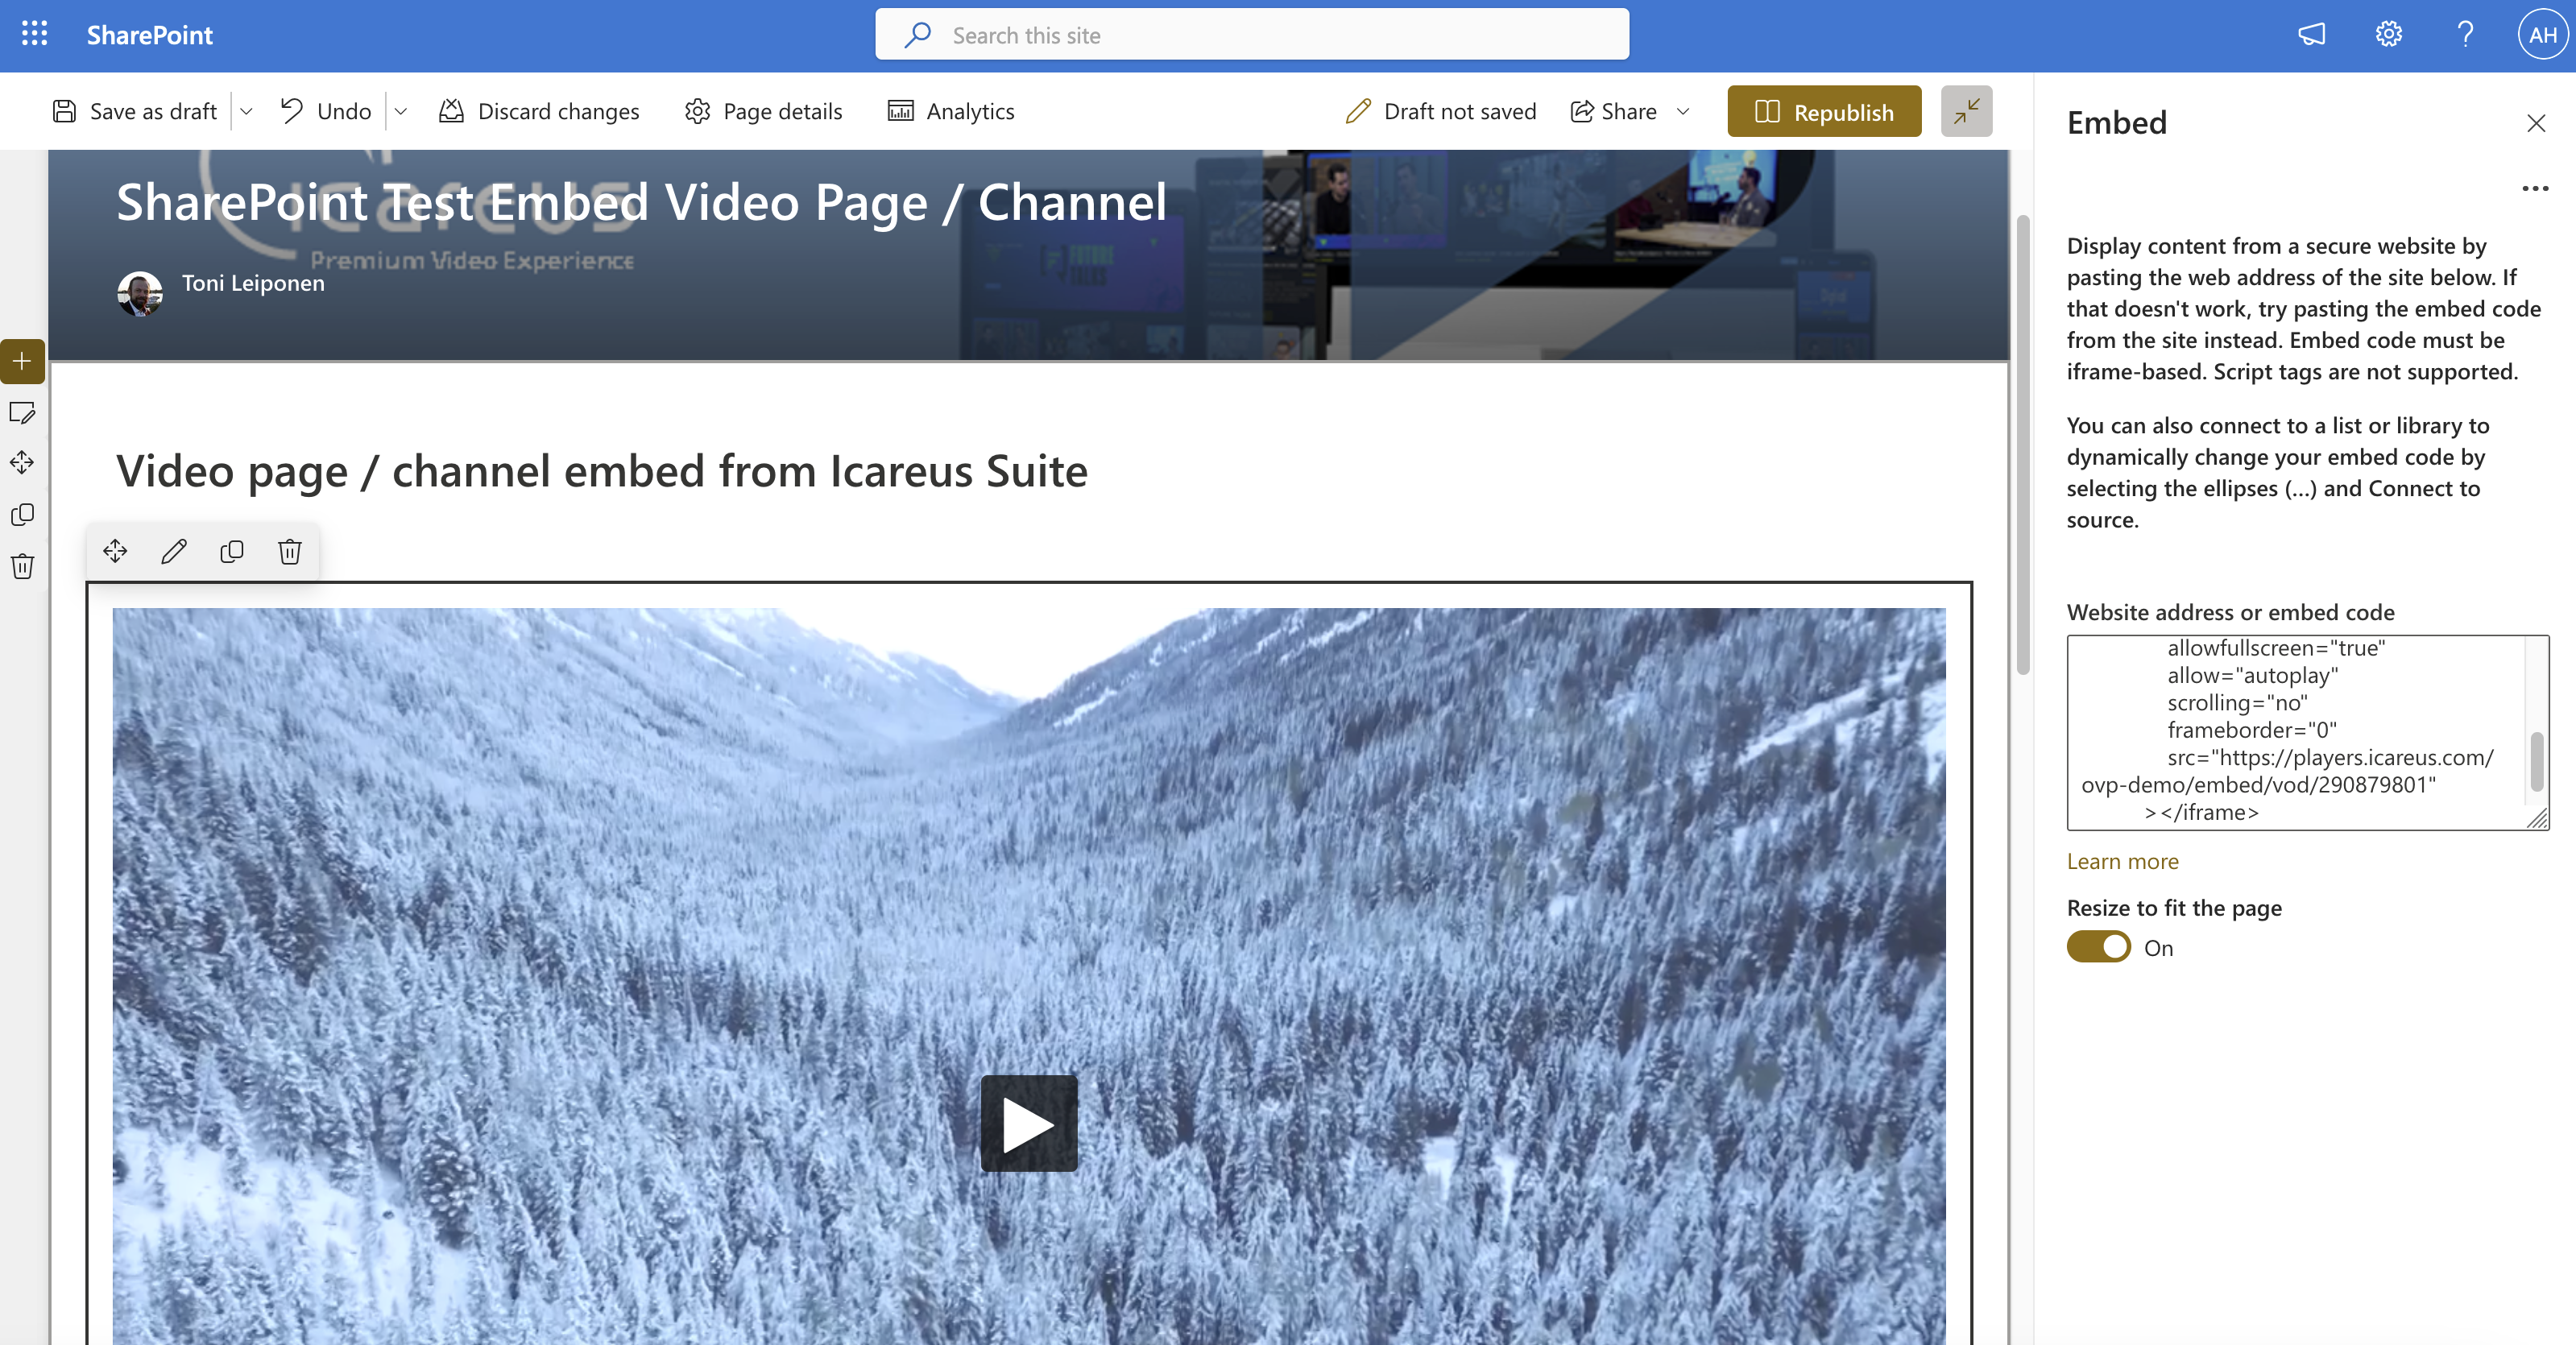Open Page details
Image resolution: width=2576 pixels, height=1345 pixels.
tap(764, 111)
